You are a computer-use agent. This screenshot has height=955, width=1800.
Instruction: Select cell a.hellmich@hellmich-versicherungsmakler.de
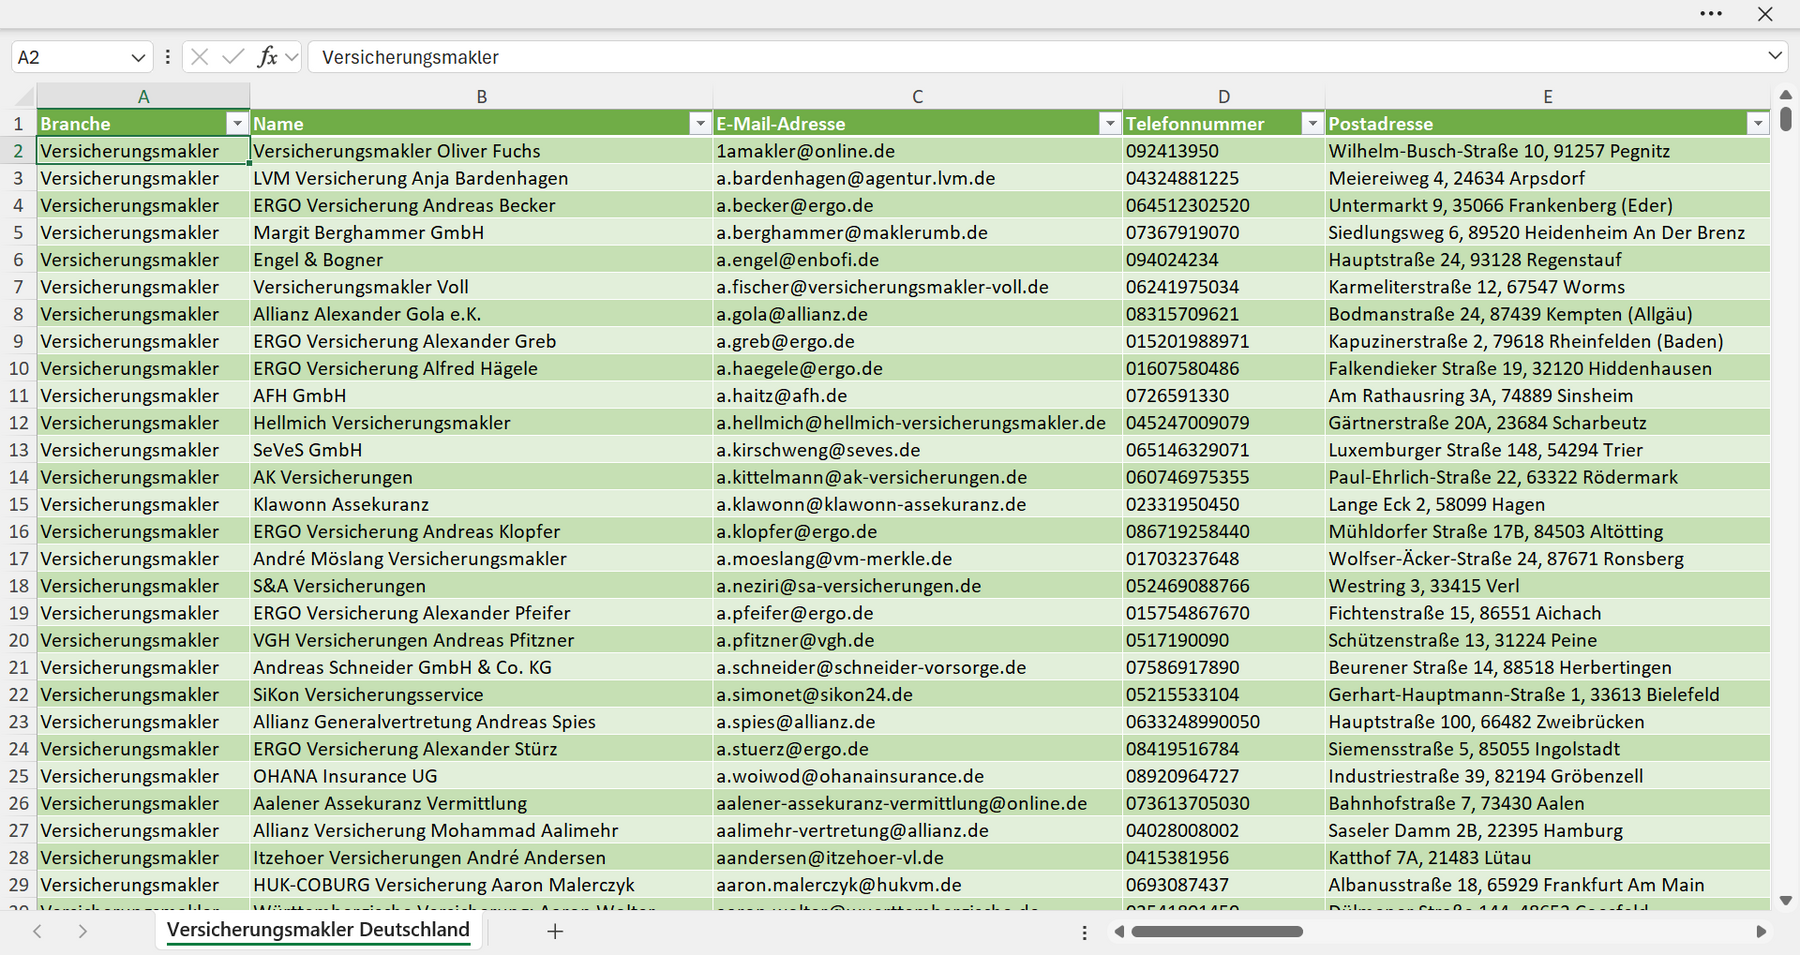pyautogui.click(x=917, y=422)
